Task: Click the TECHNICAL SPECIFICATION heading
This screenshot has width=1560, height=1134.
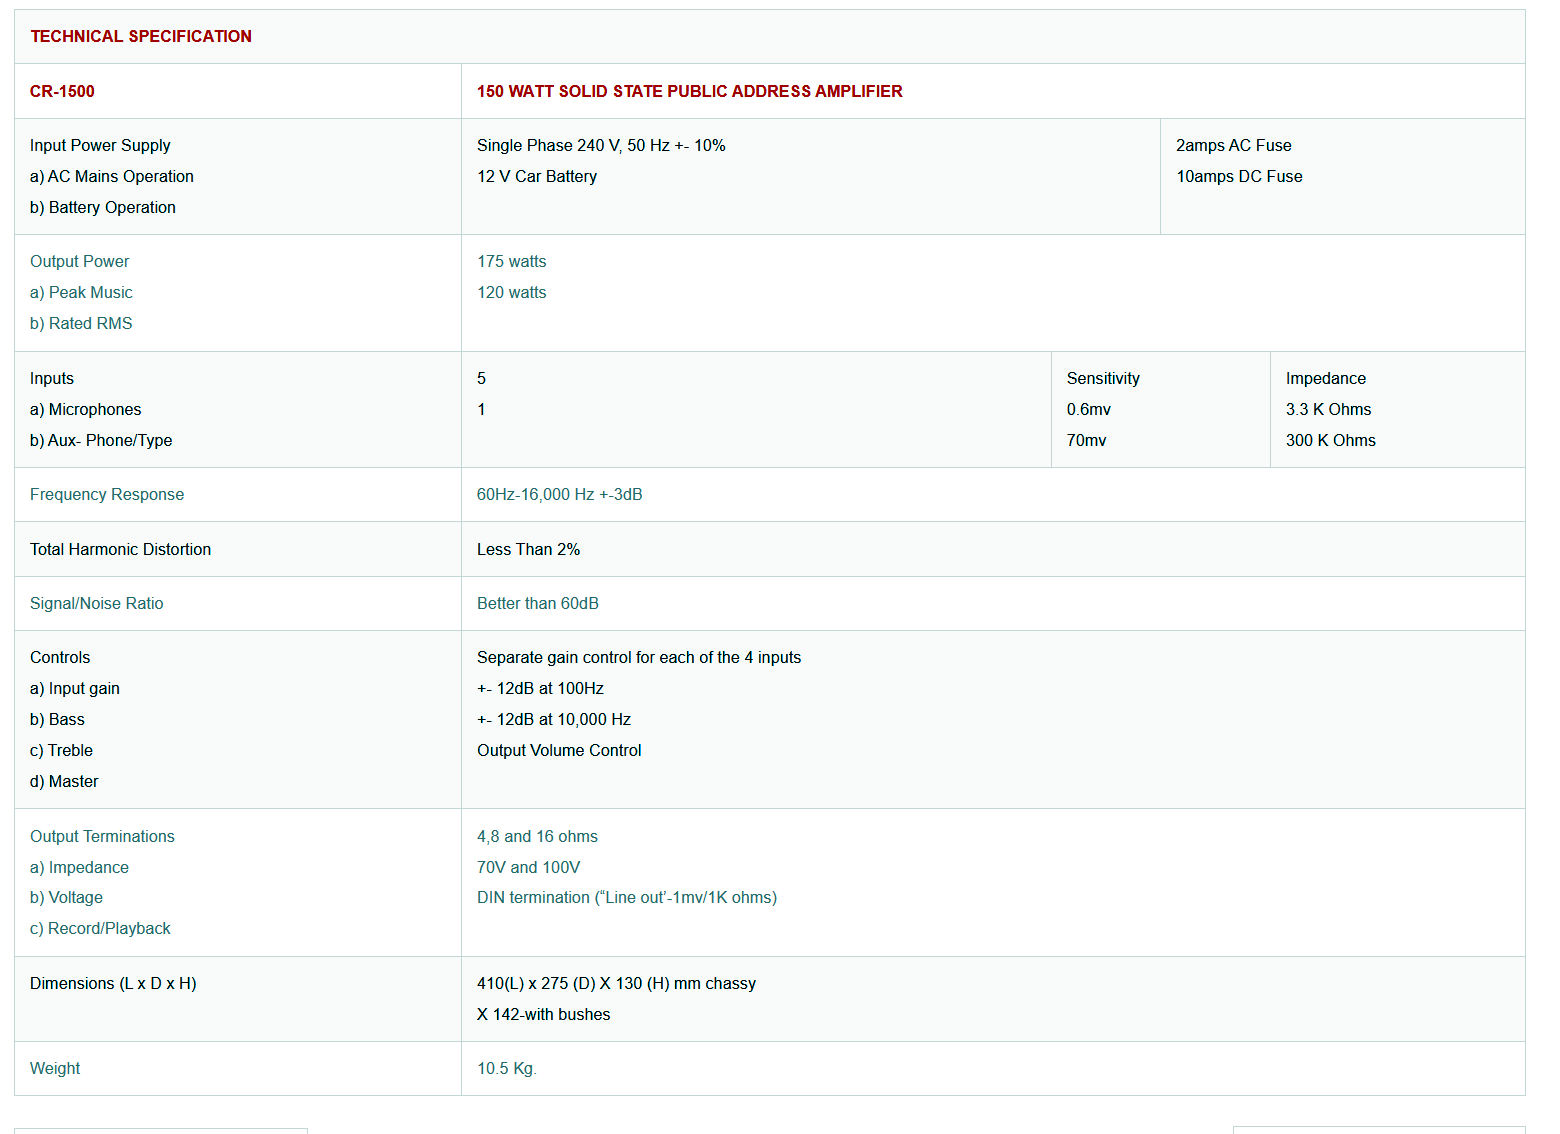Action: point(141,36)
